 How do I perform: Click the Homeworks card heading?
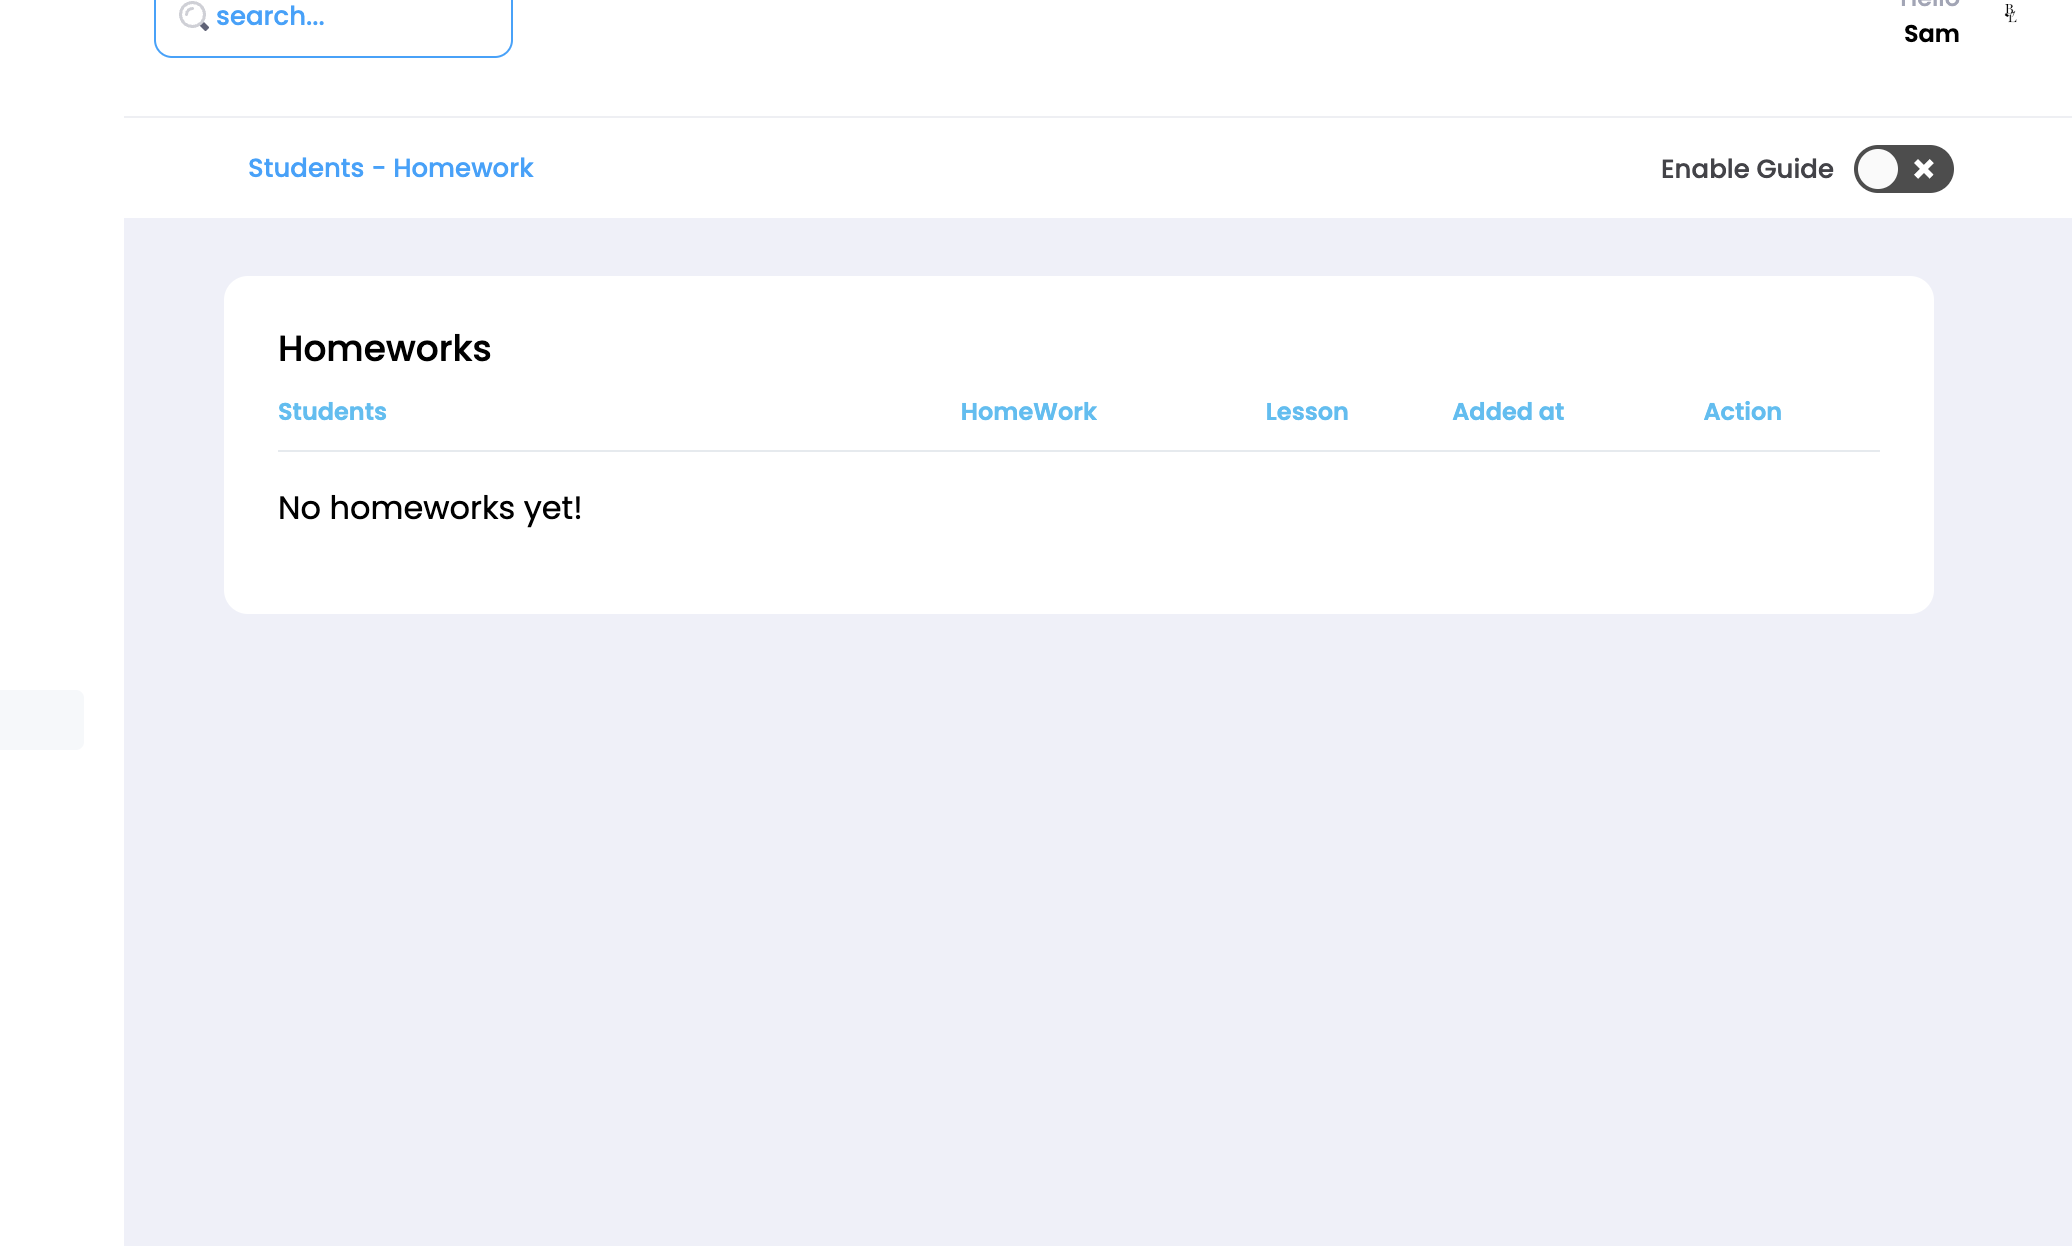[384, 349]
